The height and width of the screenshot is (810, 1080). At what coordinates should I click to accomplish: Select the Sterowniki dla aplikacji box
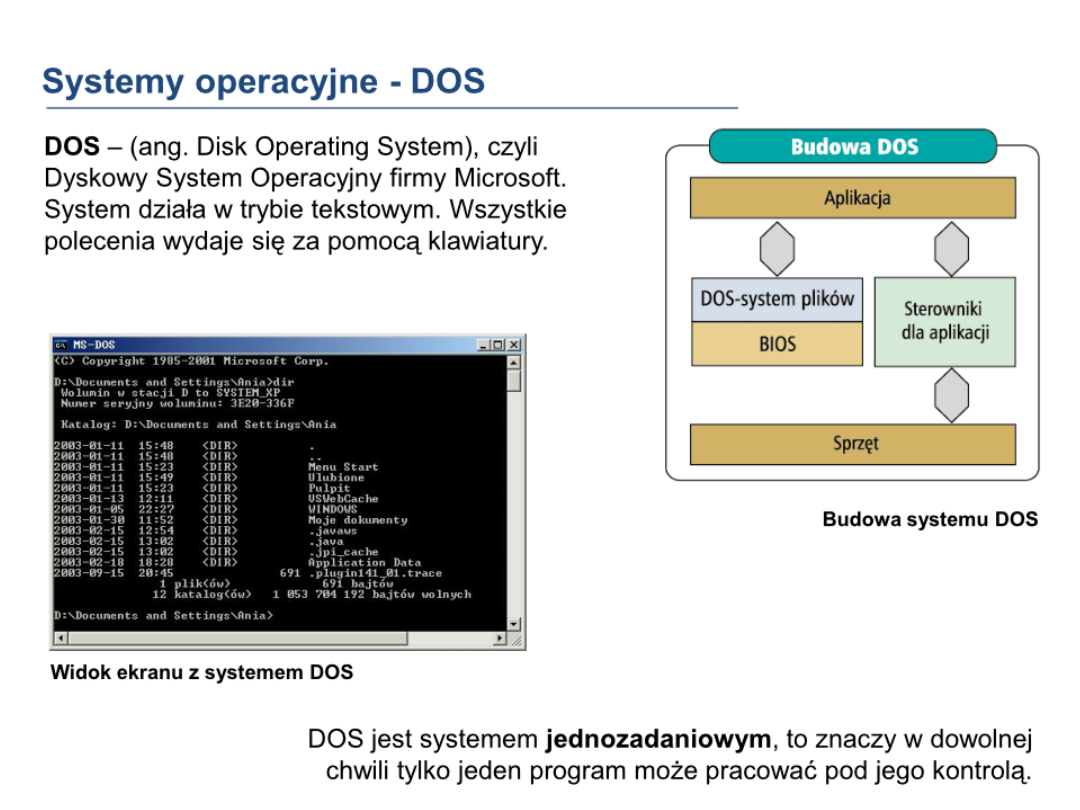[x=944, y=321]
